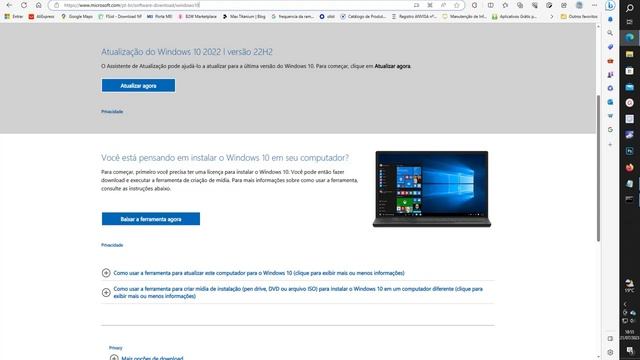
Task: Open Registro ANVISA bookmark
Action: [414, 17]
